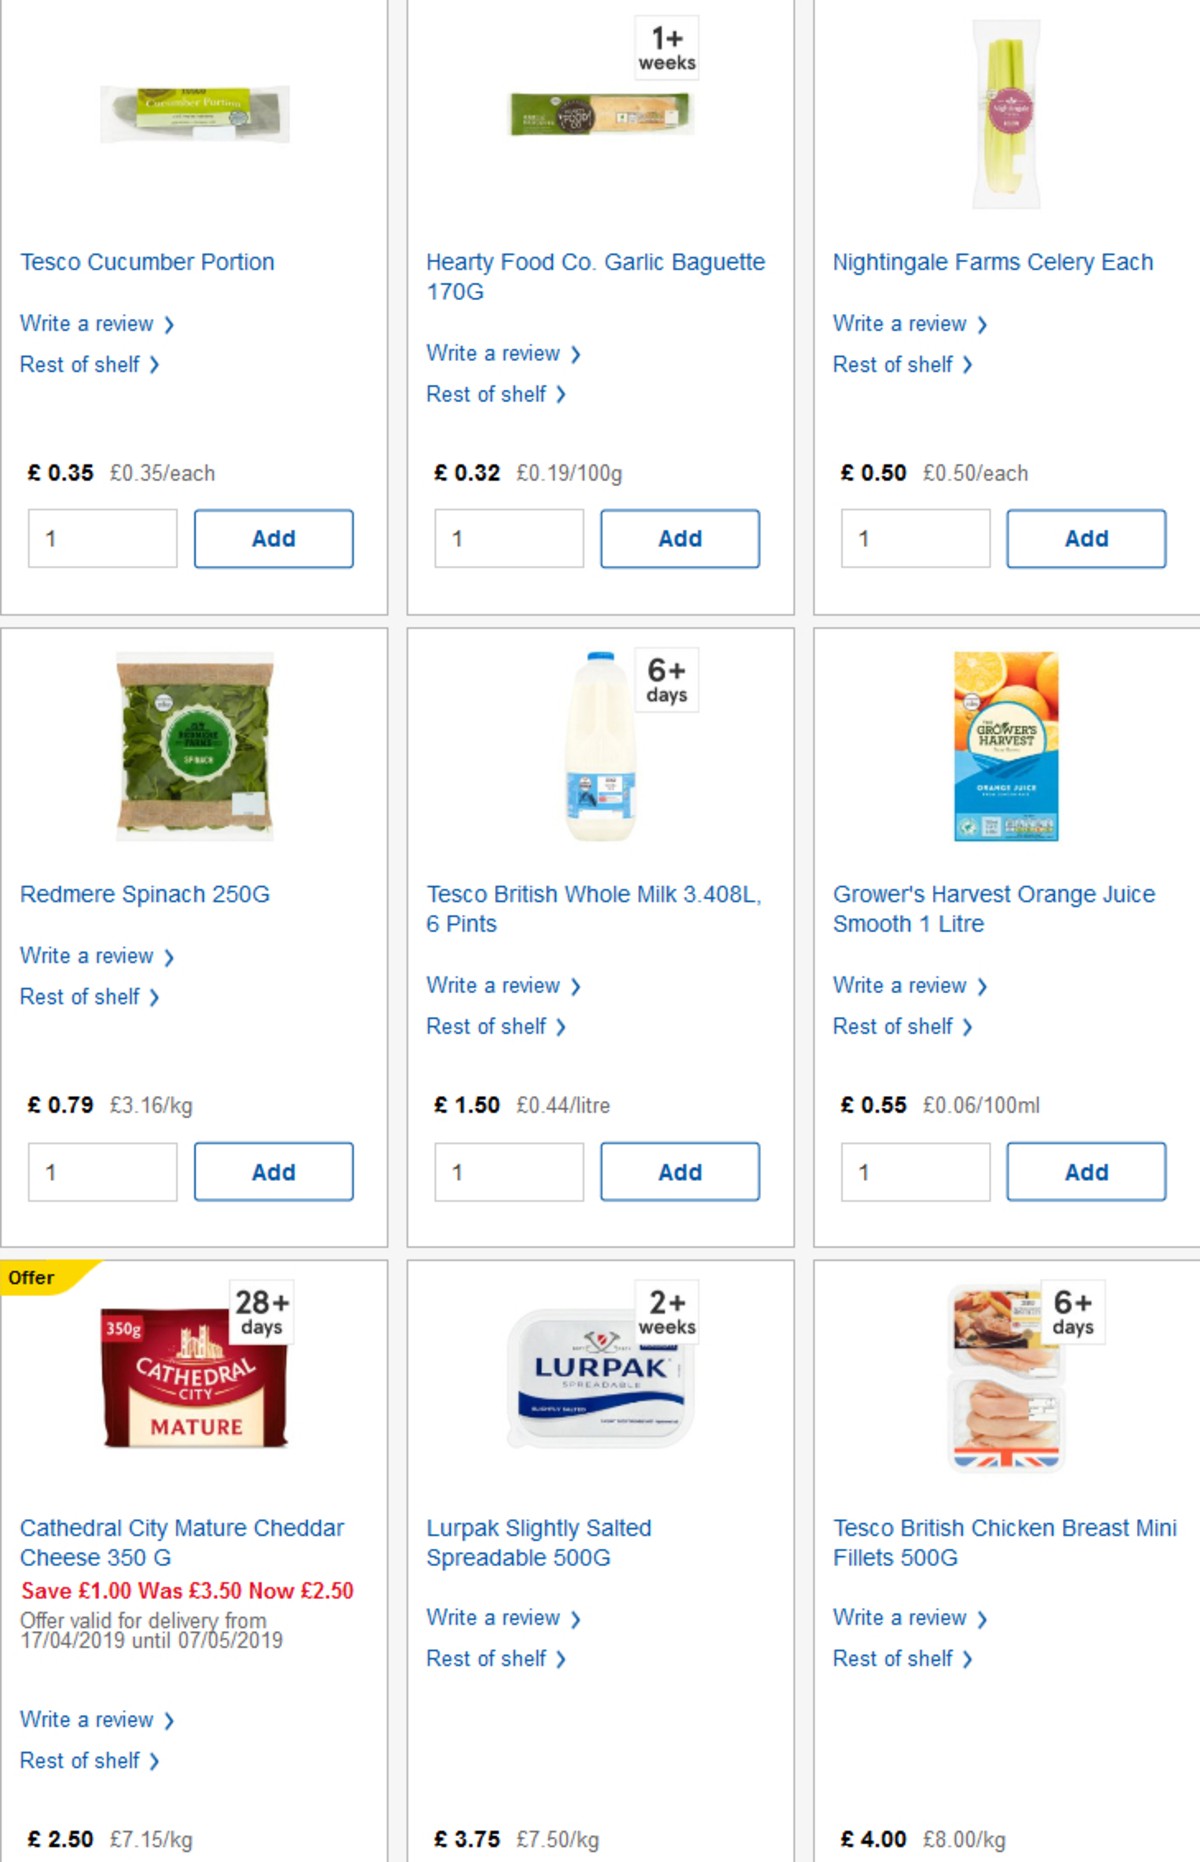The width and height of the screenshot is (1200, 1862).
Task: Click the quantity field for Whole Milk
Action: coord(508,1171)
